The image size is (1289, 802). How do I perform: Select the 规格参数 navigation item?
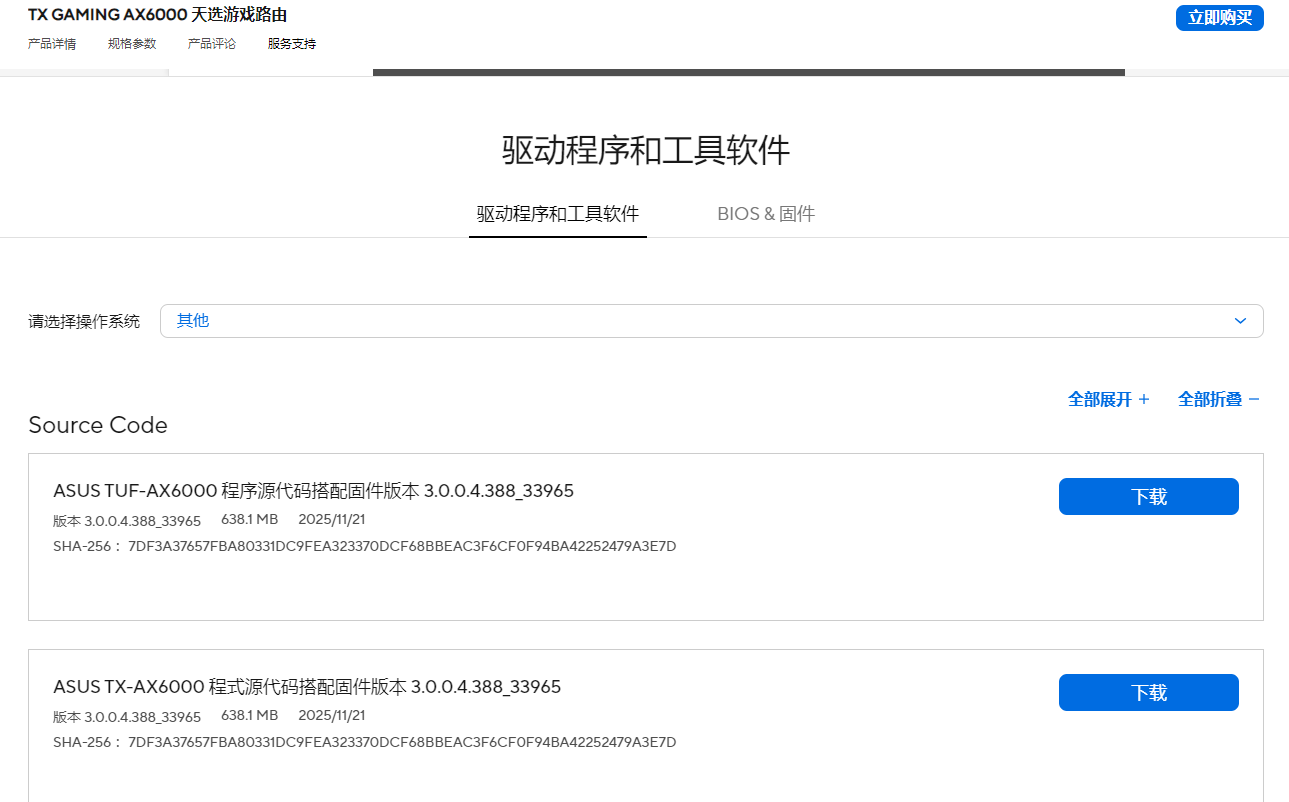click(x=130, y=43)
